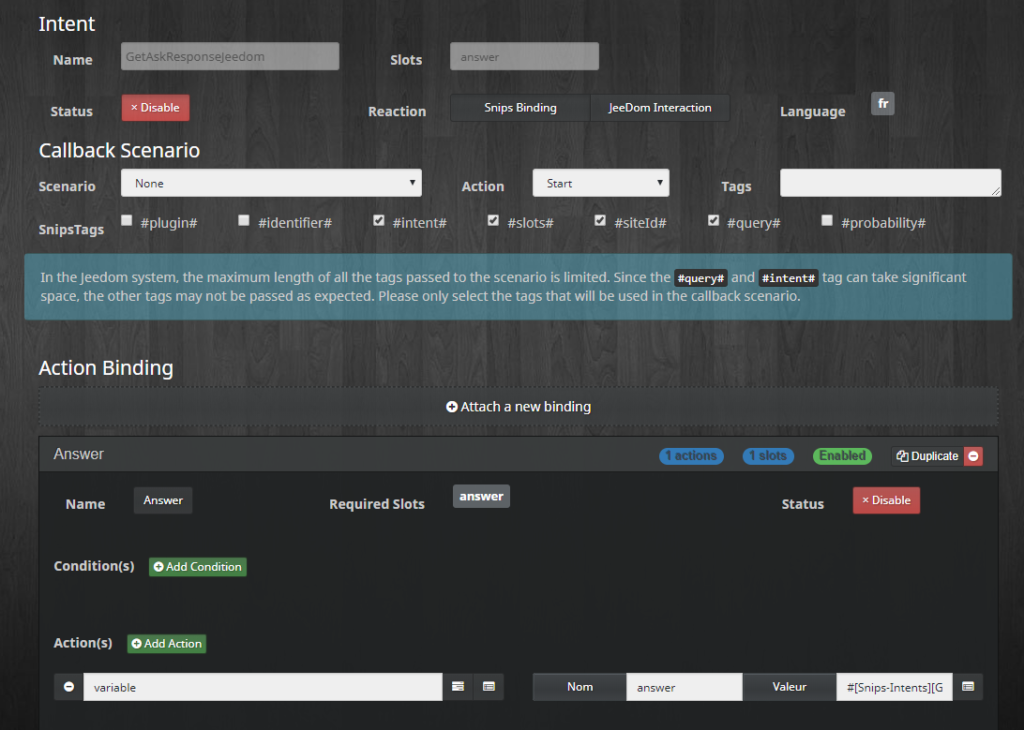Check the #identifier# tag checkbox
1024x730 pixels.
coord(244,221)
